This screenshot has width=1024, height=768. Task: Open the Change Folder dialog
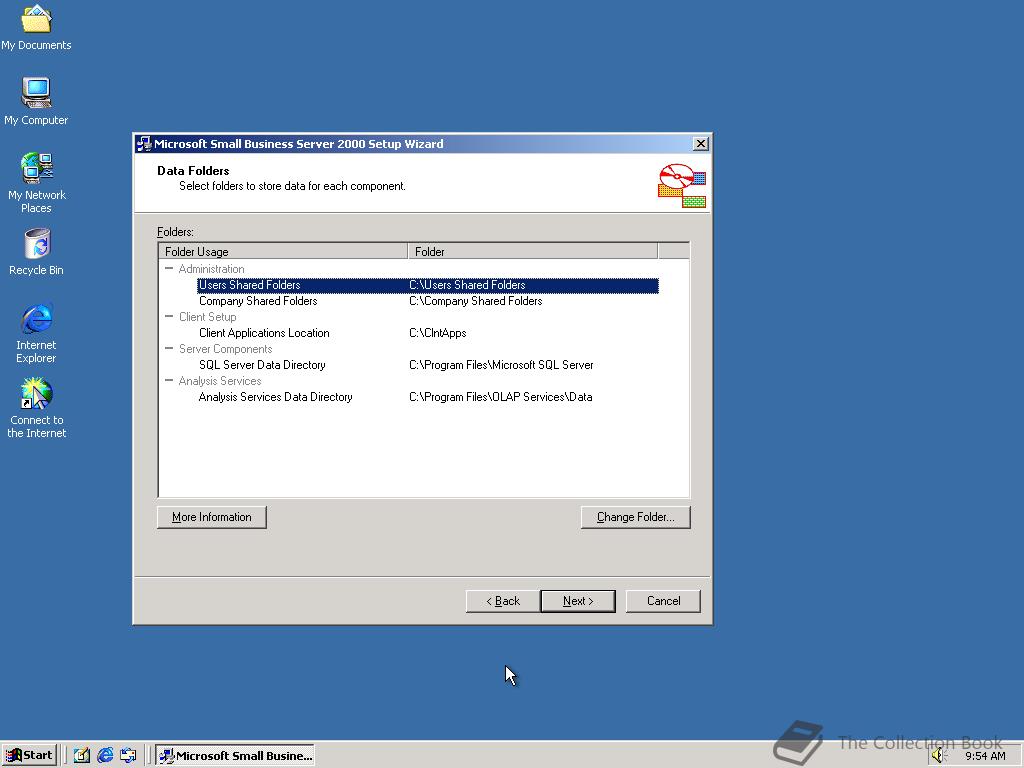coord(635,517)
